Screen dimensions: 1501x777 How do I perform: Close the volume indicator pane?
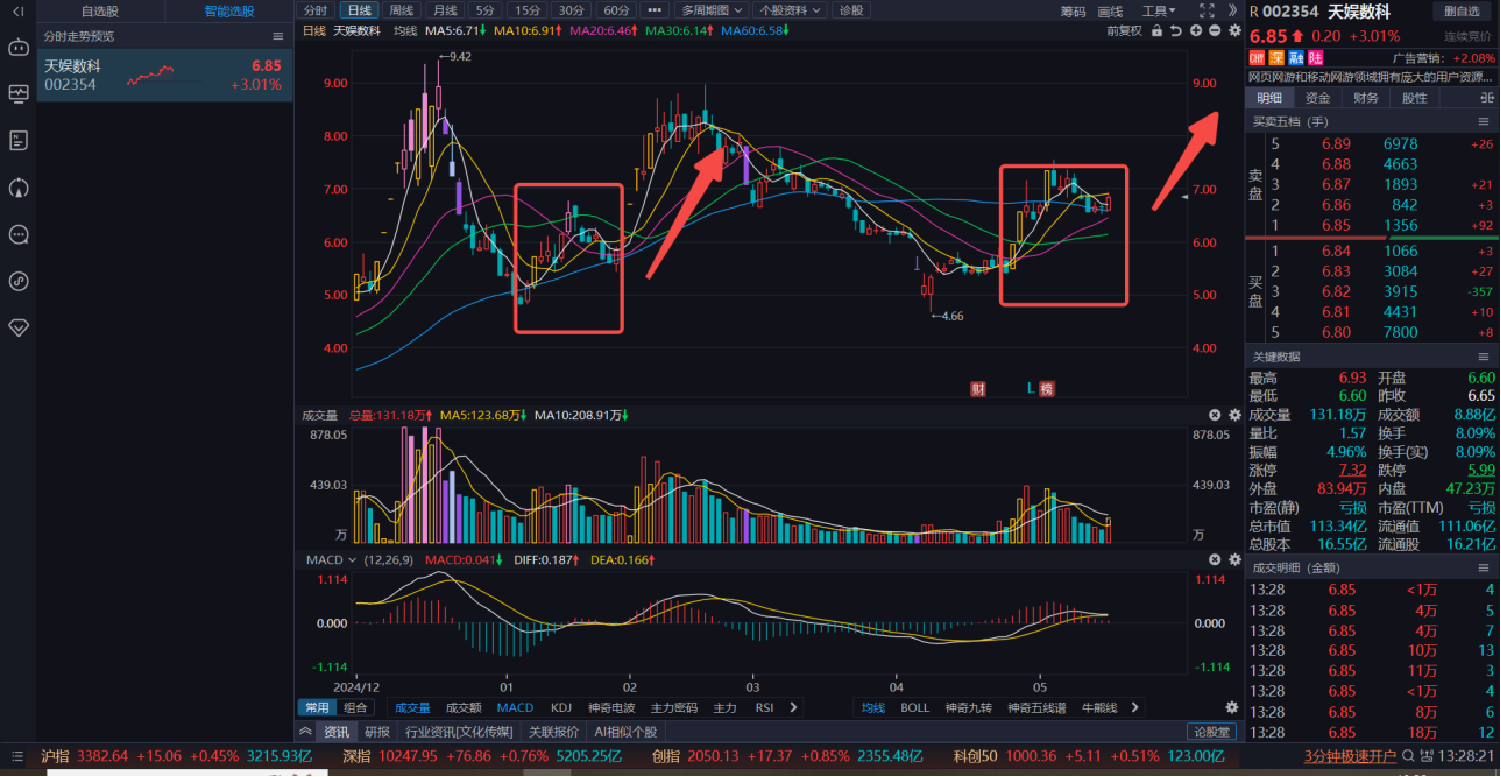pyautogui.click(x=1215, y=415)
